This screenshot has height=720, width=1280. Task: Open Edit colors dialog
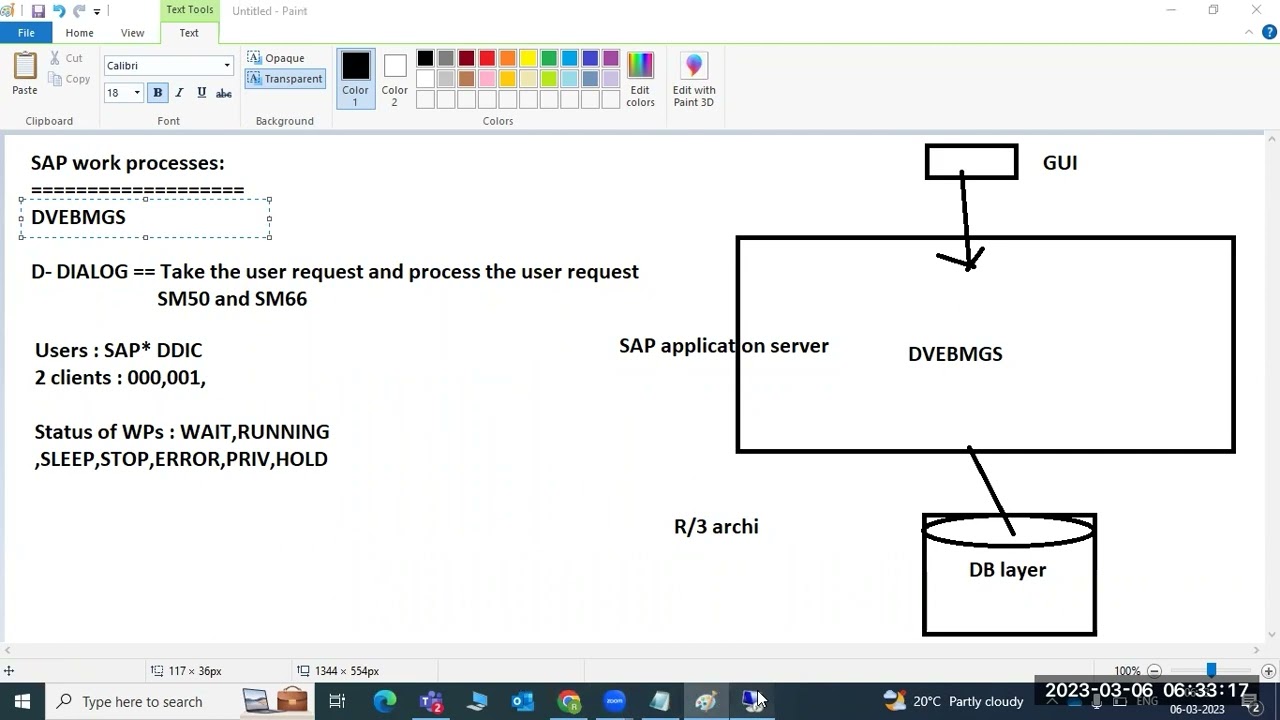pyautogui.click(x=640, y=79)
